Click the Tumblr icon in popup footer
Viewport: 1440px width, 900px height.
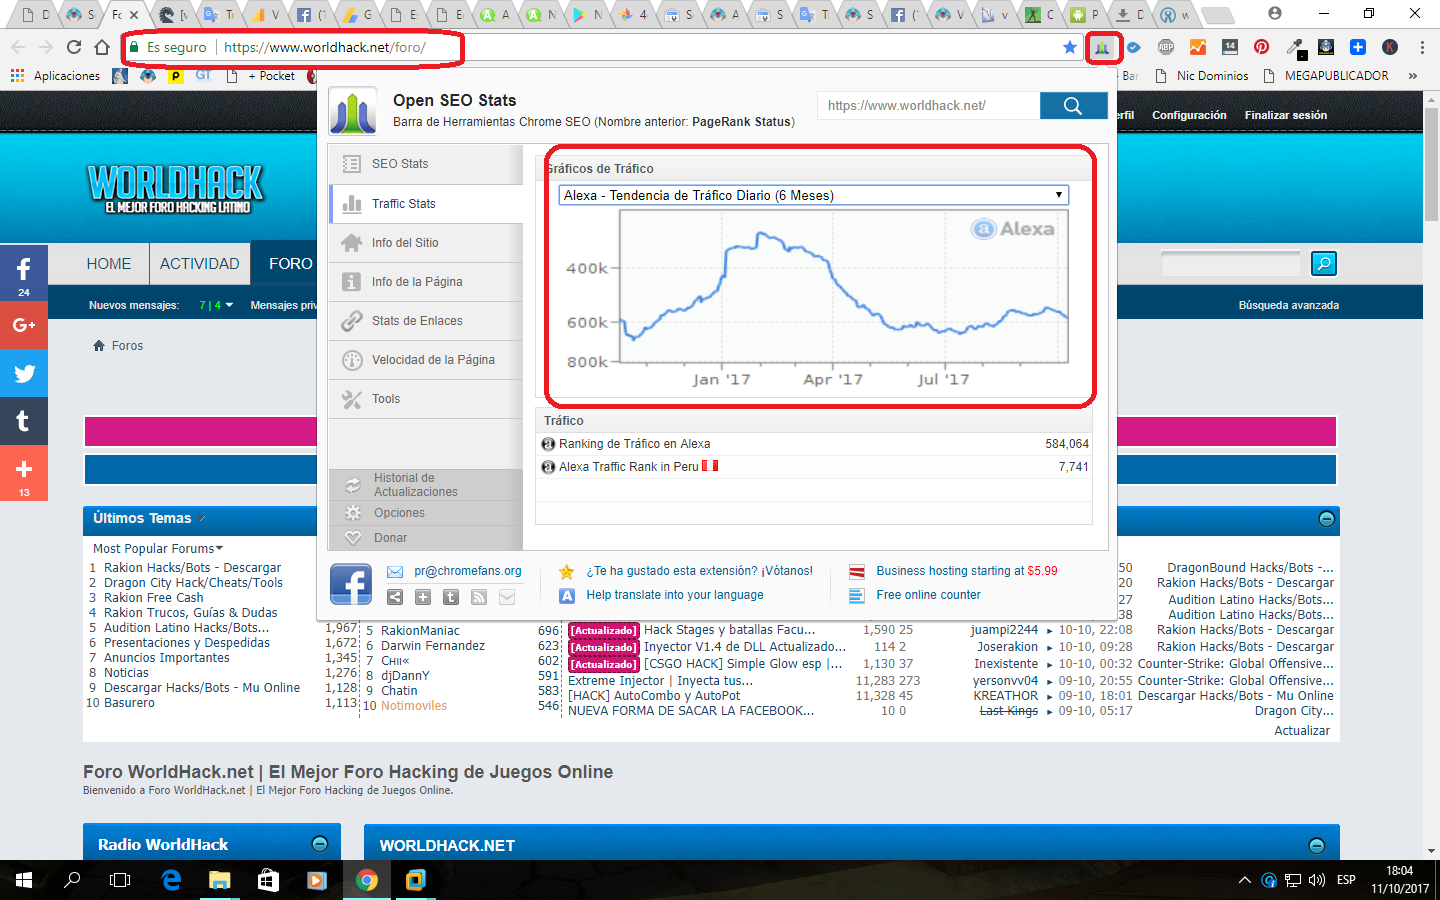[451, 597]
